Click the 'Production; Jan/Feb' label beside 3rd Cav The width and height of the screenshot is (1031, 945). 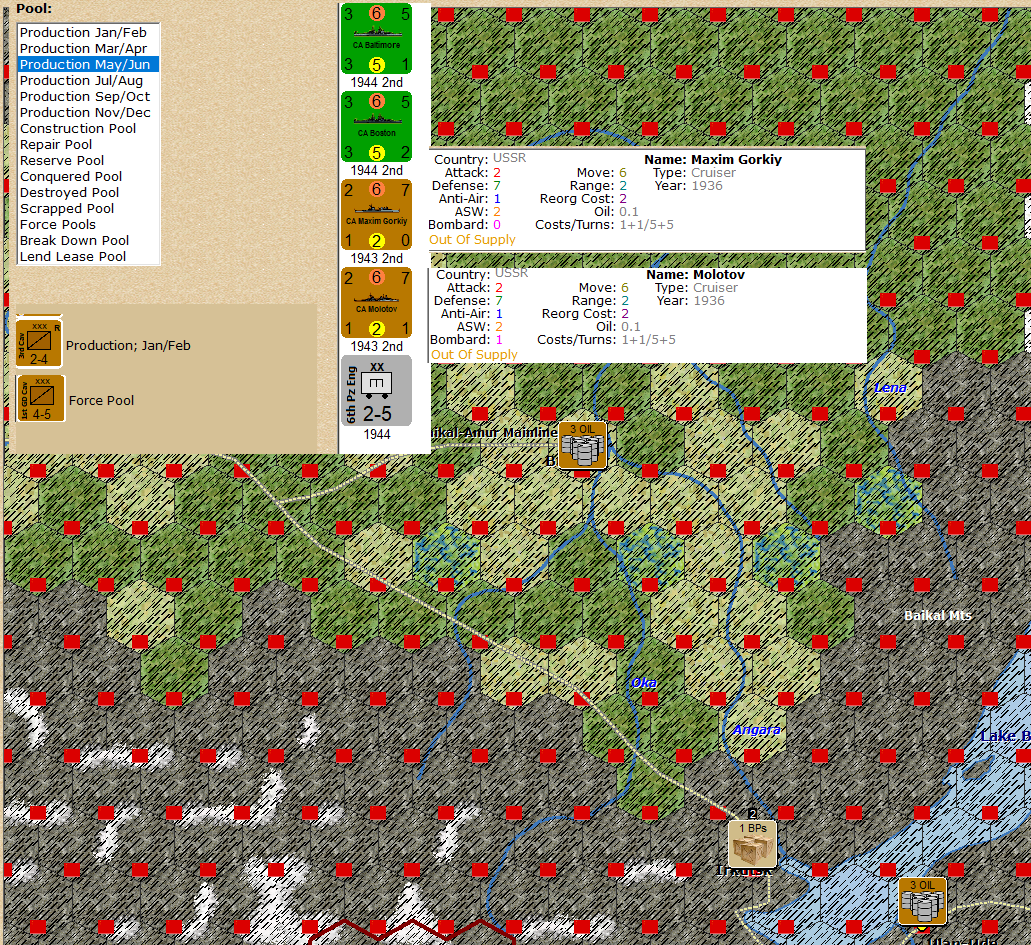coord(128,345)
